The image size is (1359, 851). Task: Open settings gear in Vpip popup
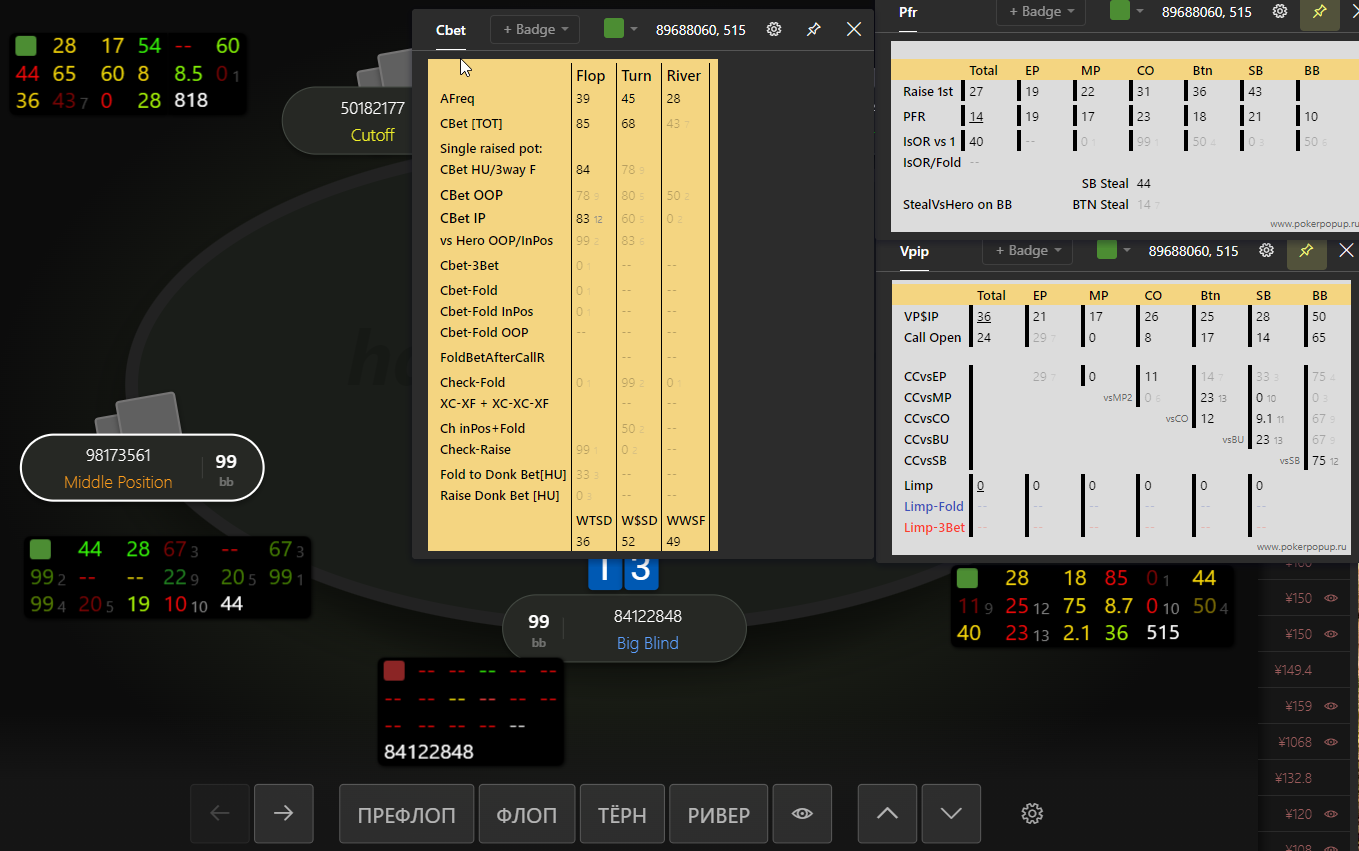click(x=1266, y=250)
